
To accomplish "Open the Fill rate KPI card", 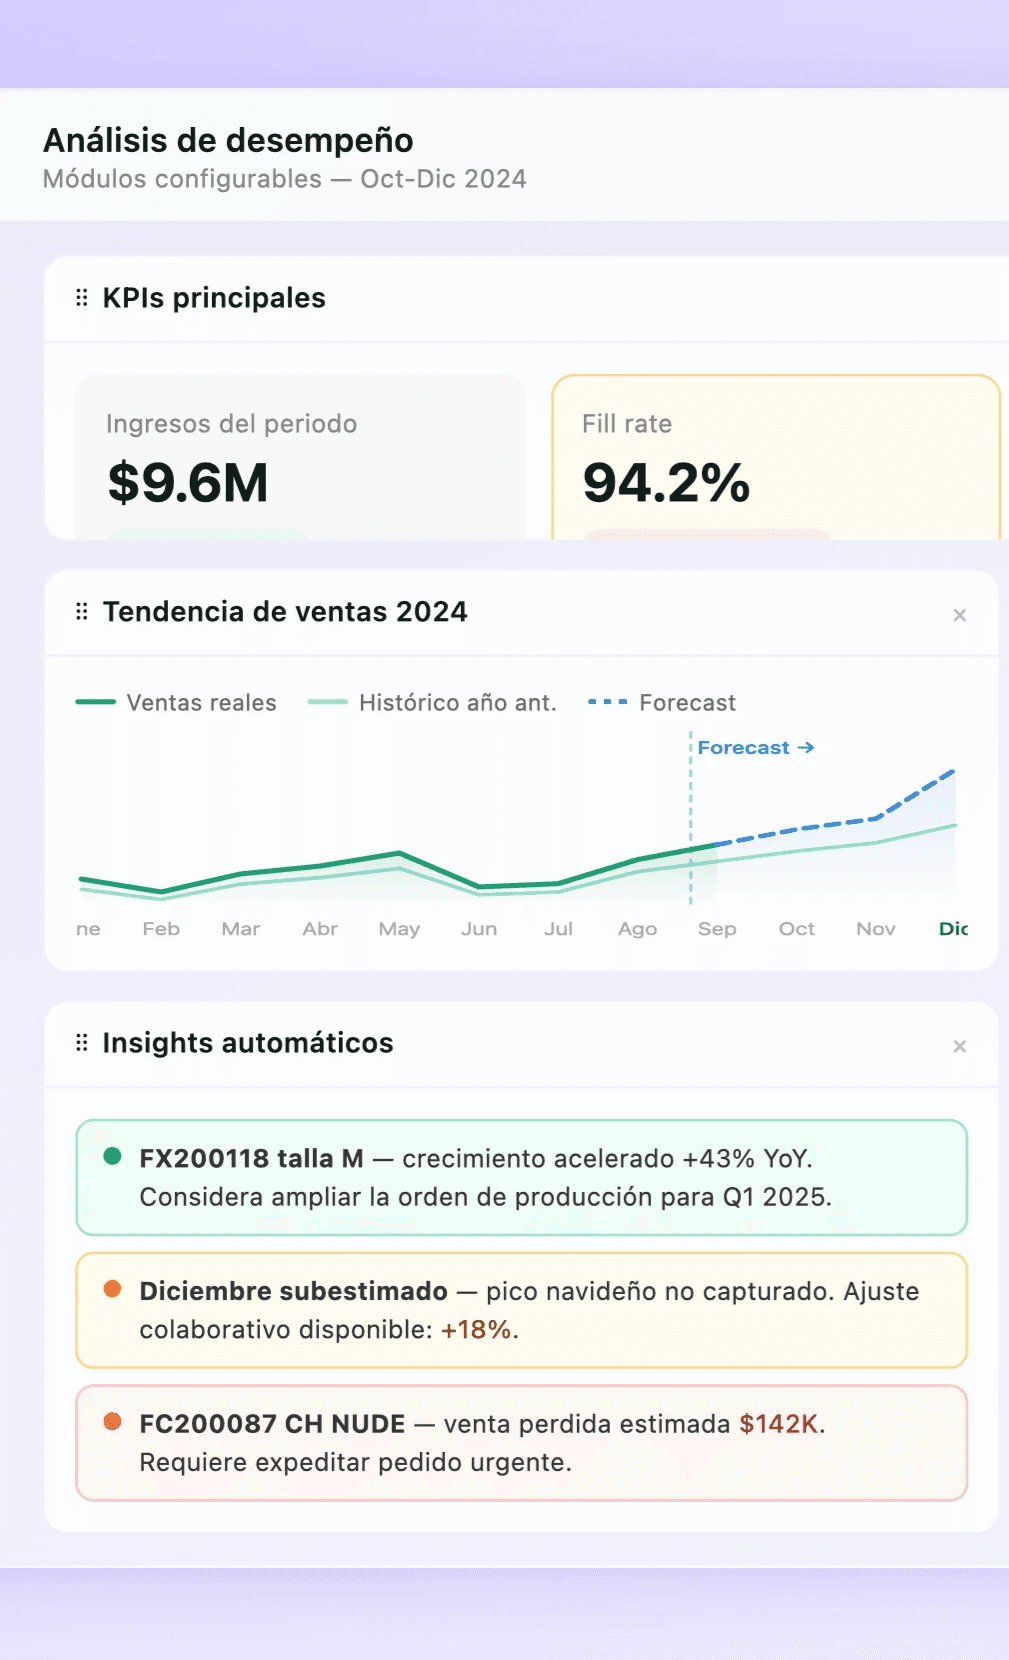I will tap(776, 457).
